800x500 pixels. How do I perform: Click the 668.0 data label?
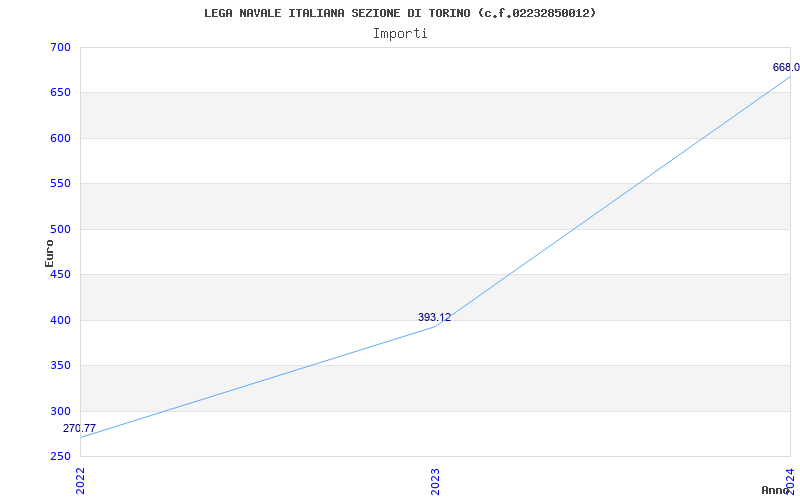[786, 67]
